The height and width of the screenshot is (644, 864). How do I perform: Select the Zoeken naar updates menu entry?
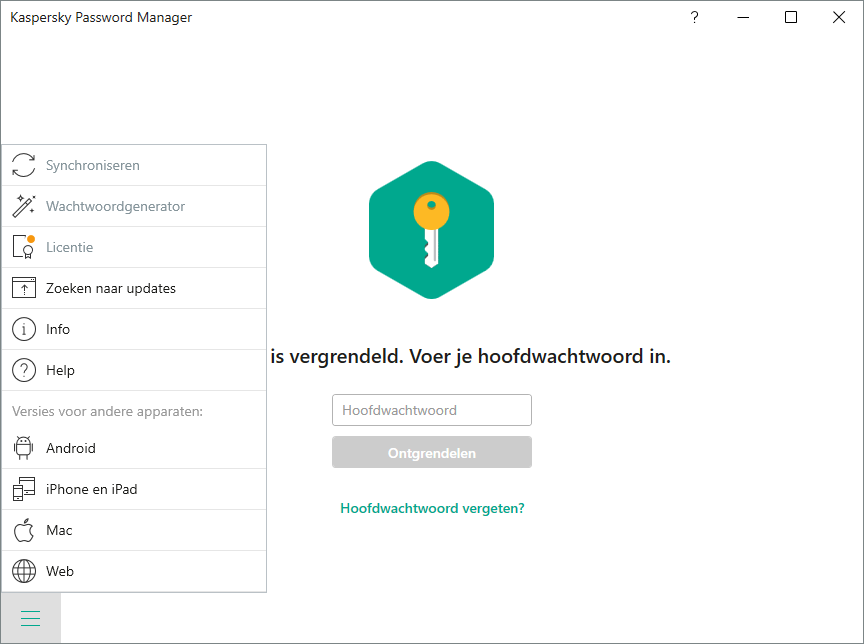coord(134,288)
